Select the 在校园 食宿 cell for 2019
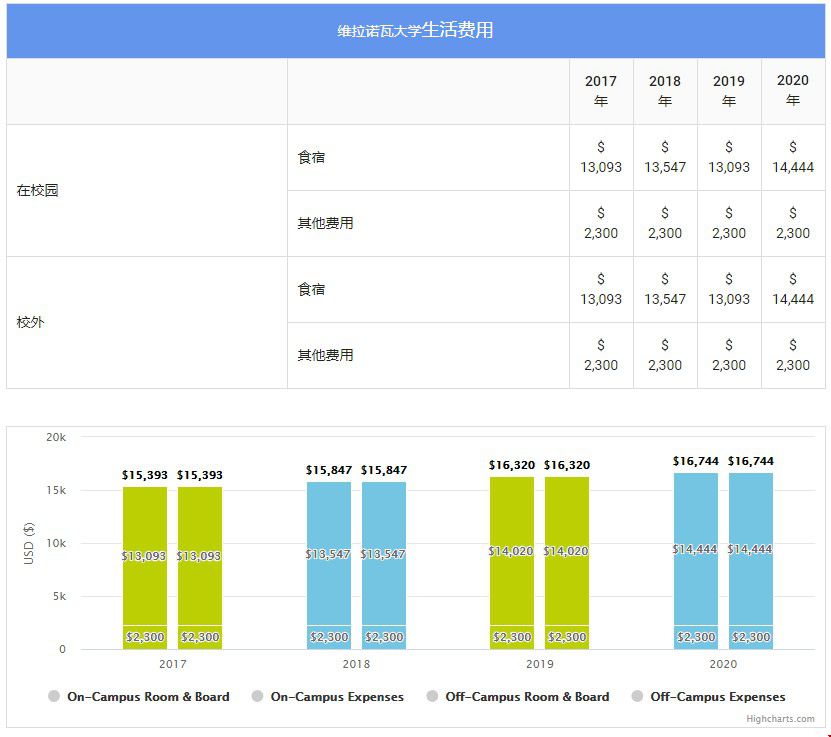The image size is (831, 737). point(729,157)
